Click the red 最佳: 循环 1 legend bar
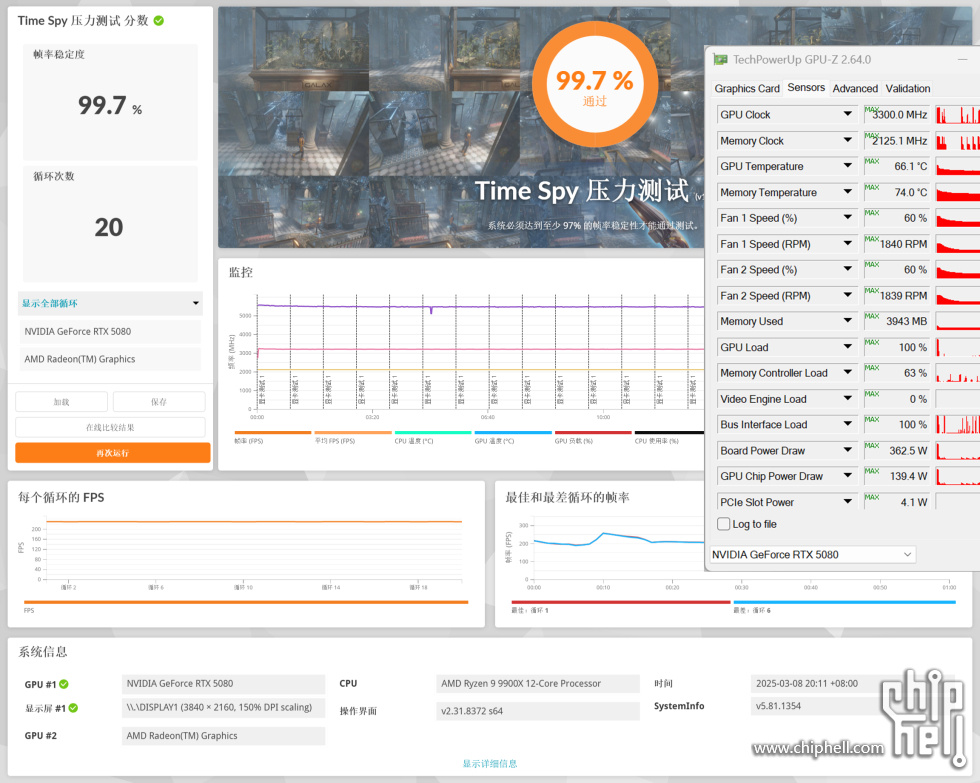 [x=621, y=602]
